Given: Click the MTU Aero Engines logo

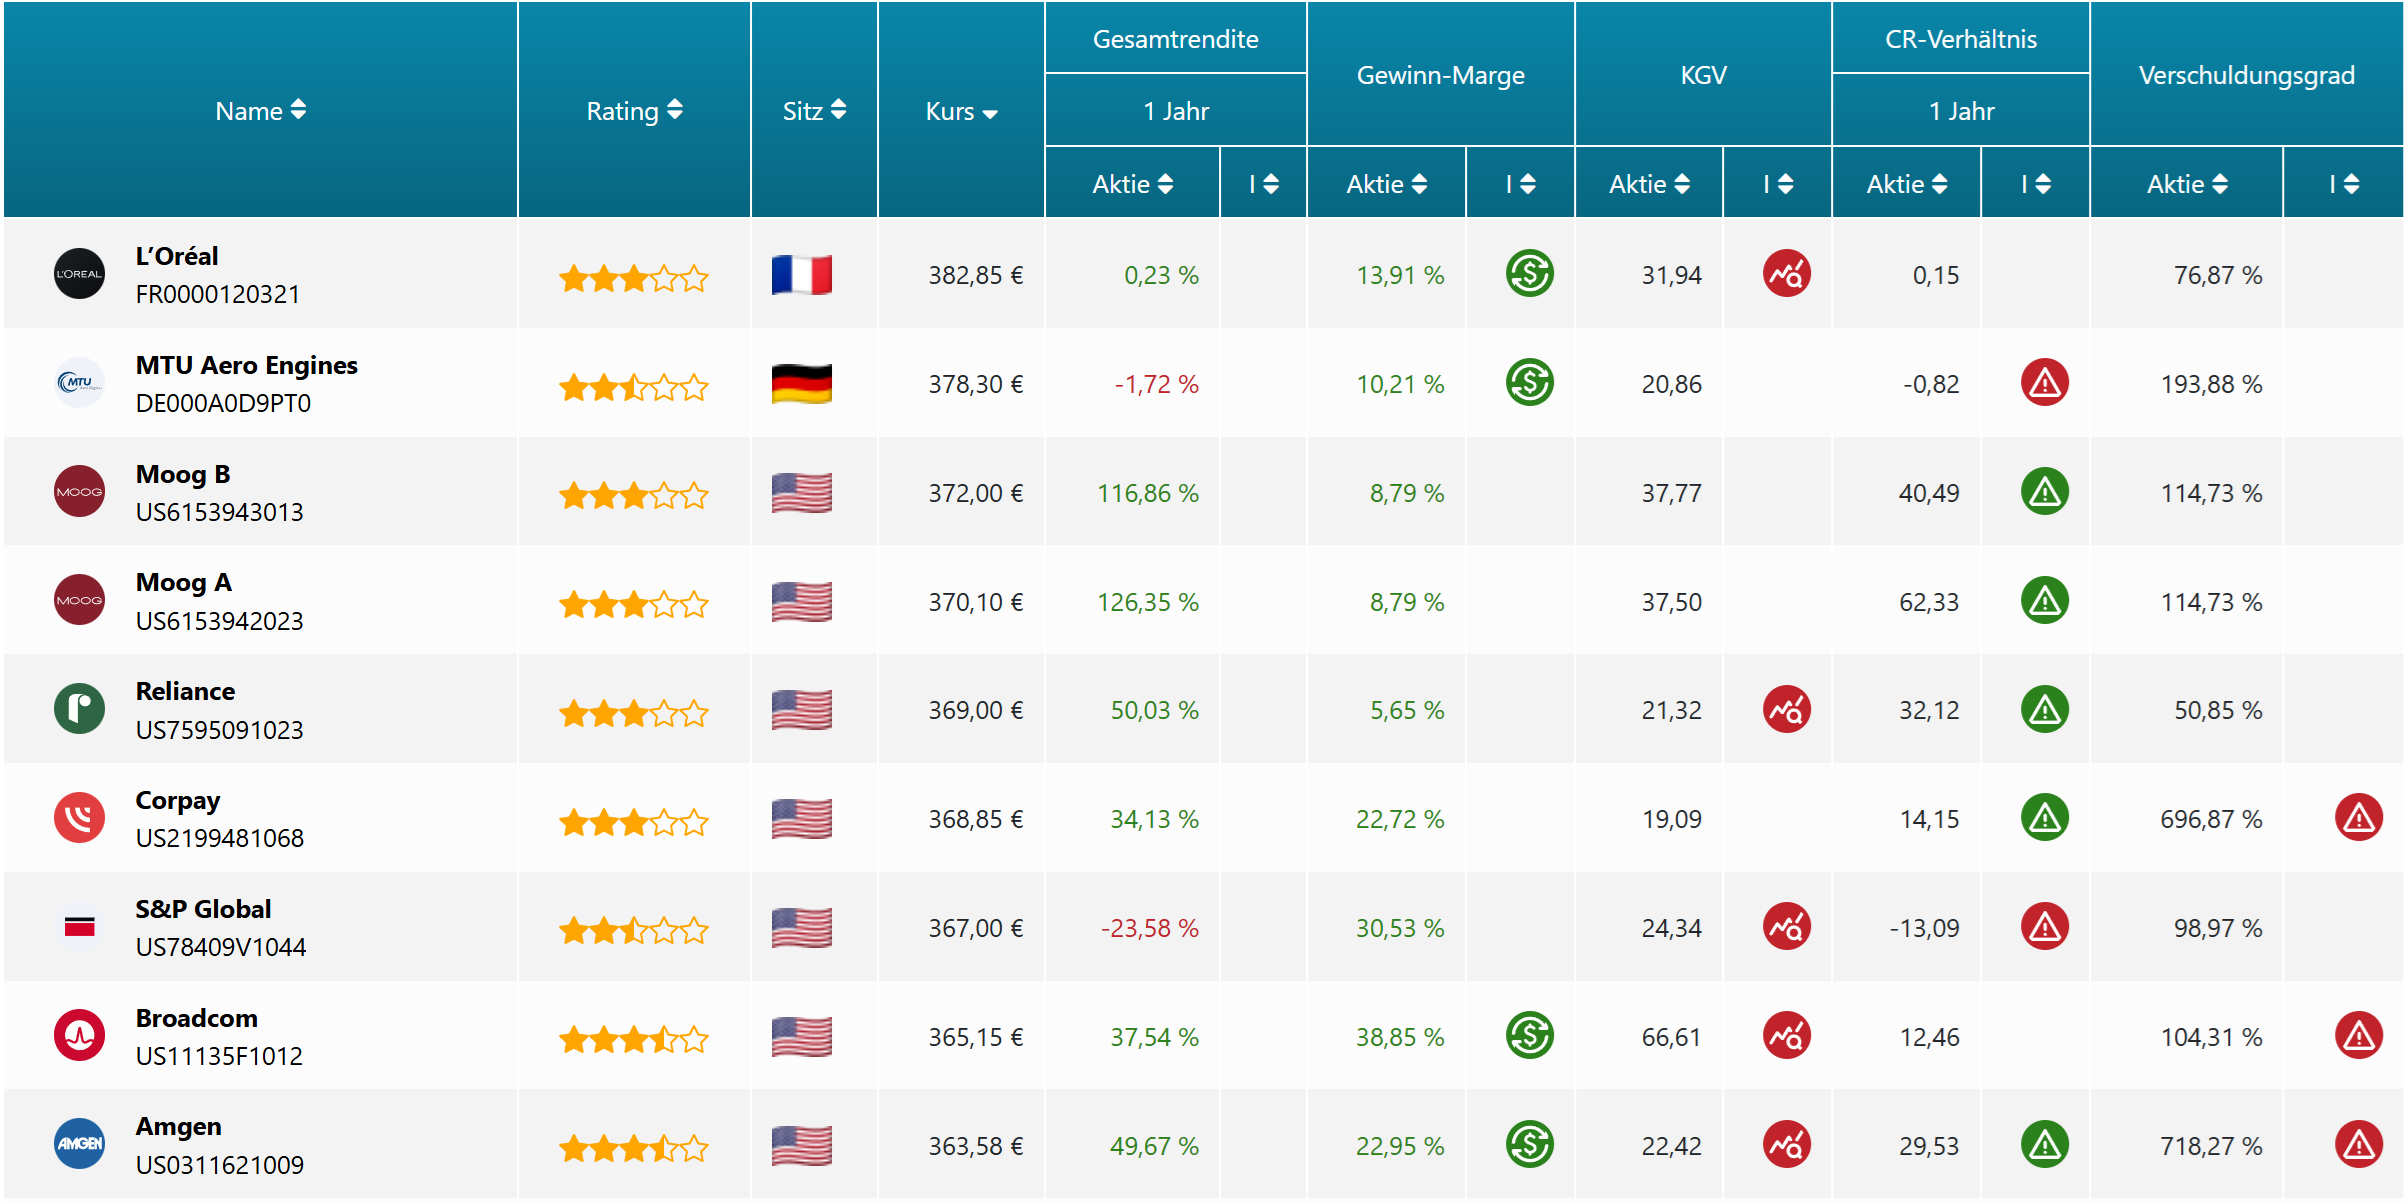Looking at the screenshot, I should pyautogui.click(x=79, y=383).
